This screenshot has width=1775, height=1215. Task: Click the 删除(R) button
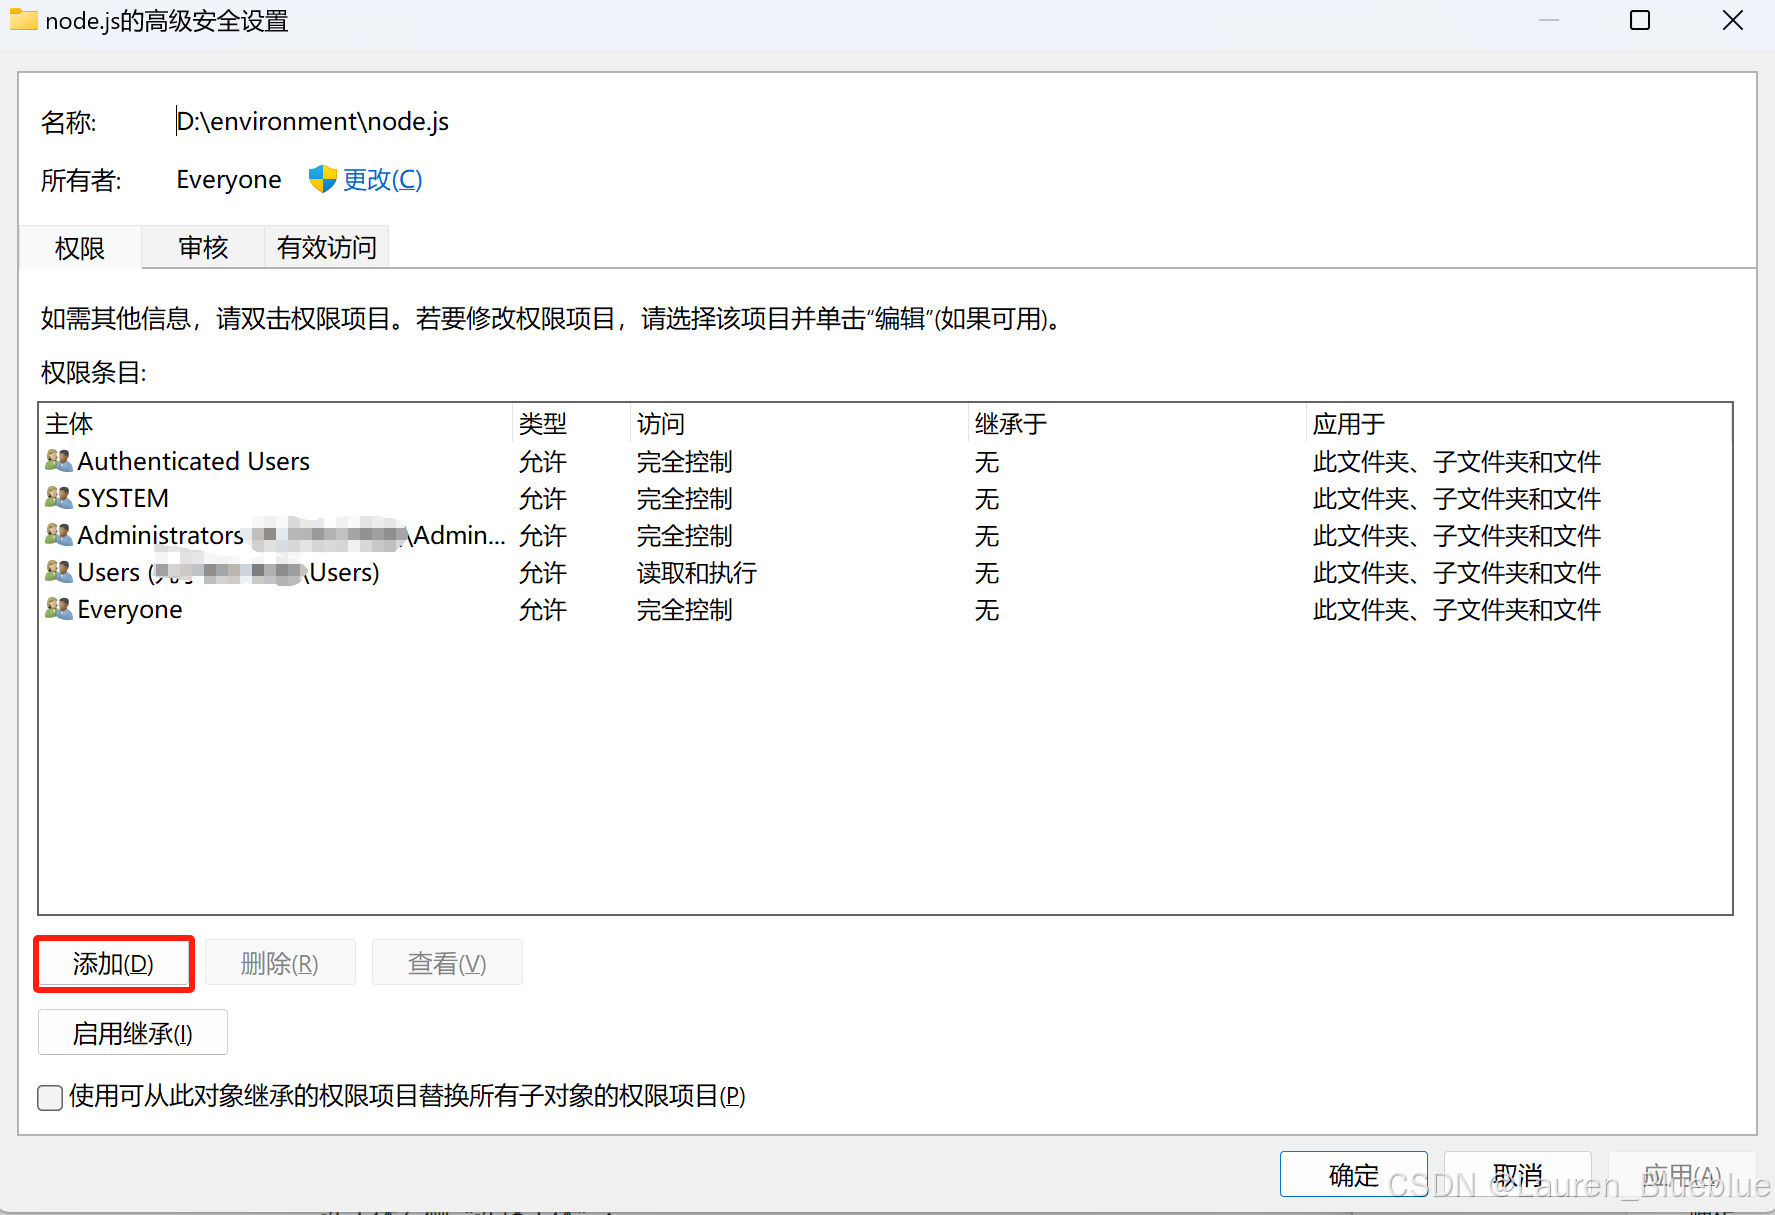coord(280,964)
